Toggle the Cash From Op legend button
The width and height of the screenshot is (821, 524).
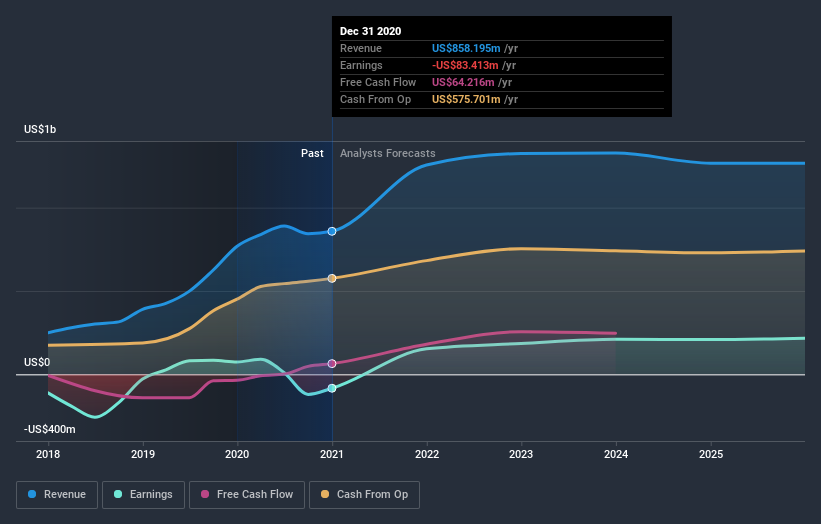[364, 495]
